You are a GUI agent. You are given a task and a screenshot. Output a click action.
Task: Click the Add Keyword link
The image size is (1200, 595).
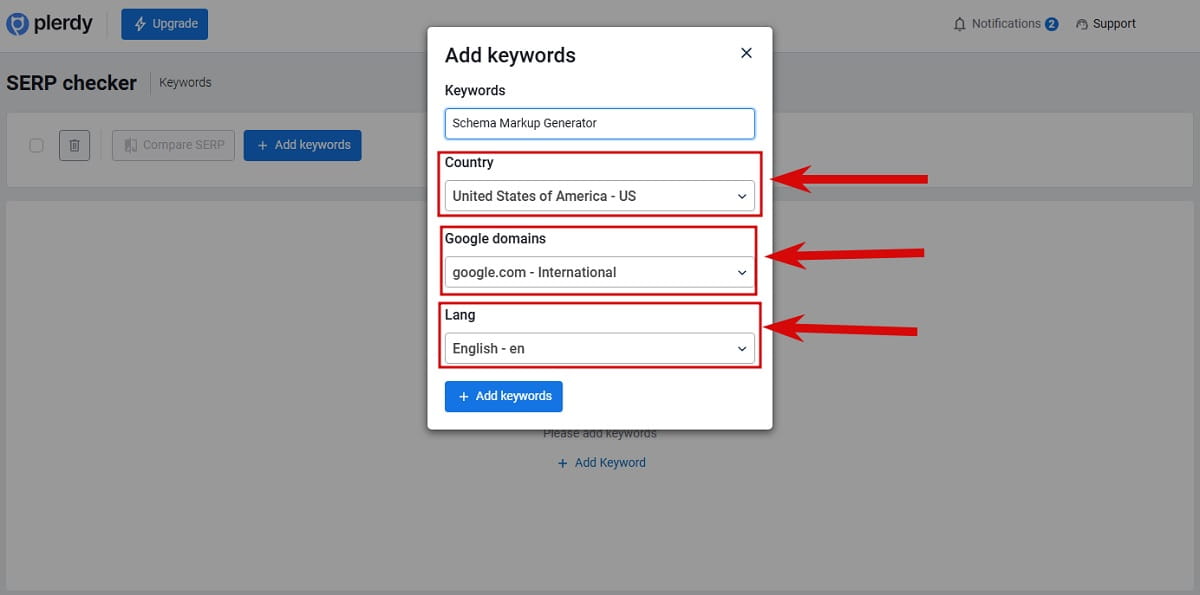pyautogui.click(x=601, y=462)
